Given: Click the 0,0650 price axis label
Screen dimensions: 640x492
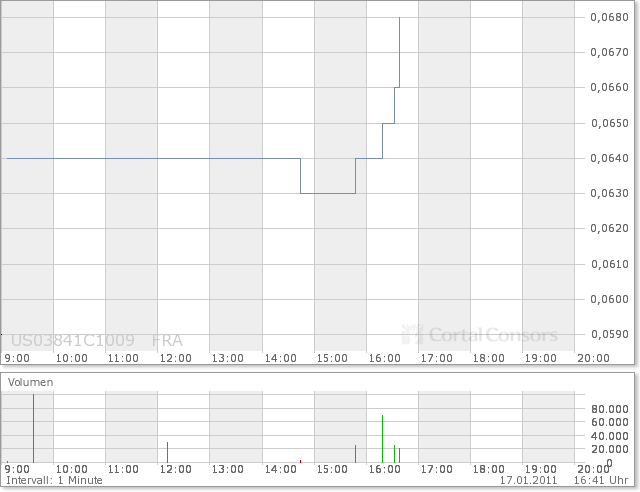Looking at the screenshot, I should click(x=609, y=123).
